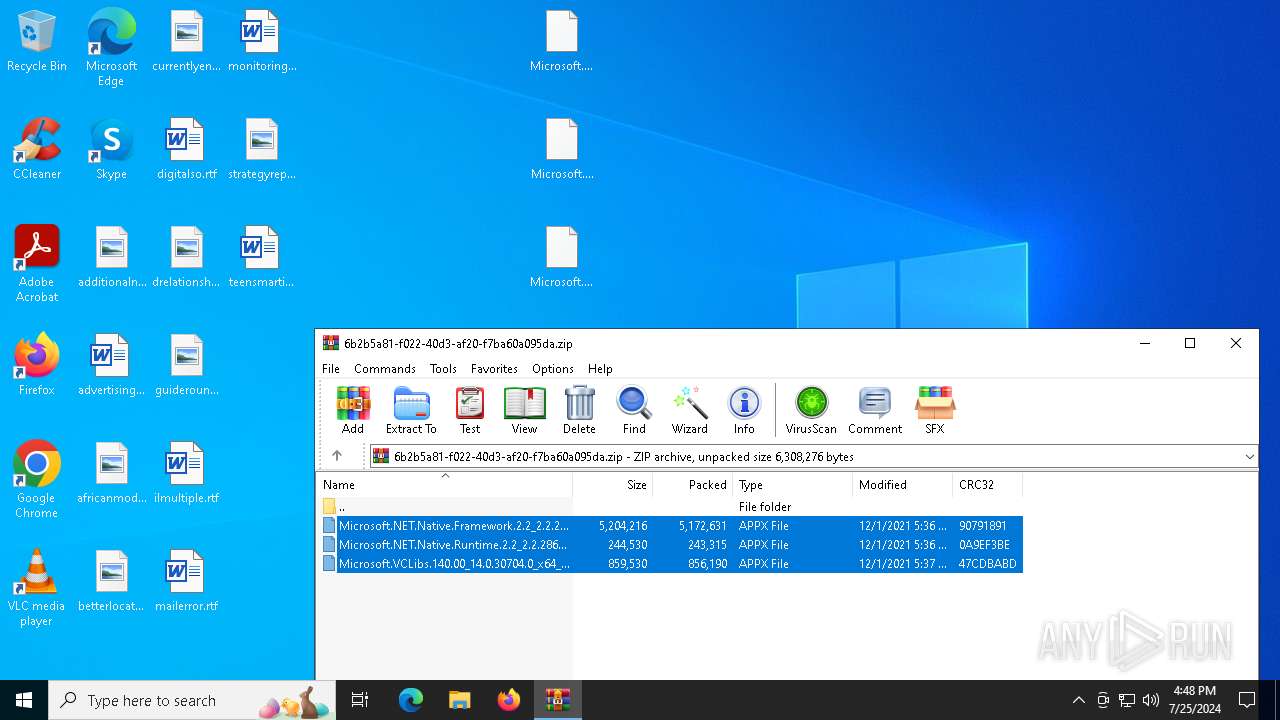Screen dimensions: 1280x720
Task: Select the Firefox desktop icon
Action: click(37, 365)
